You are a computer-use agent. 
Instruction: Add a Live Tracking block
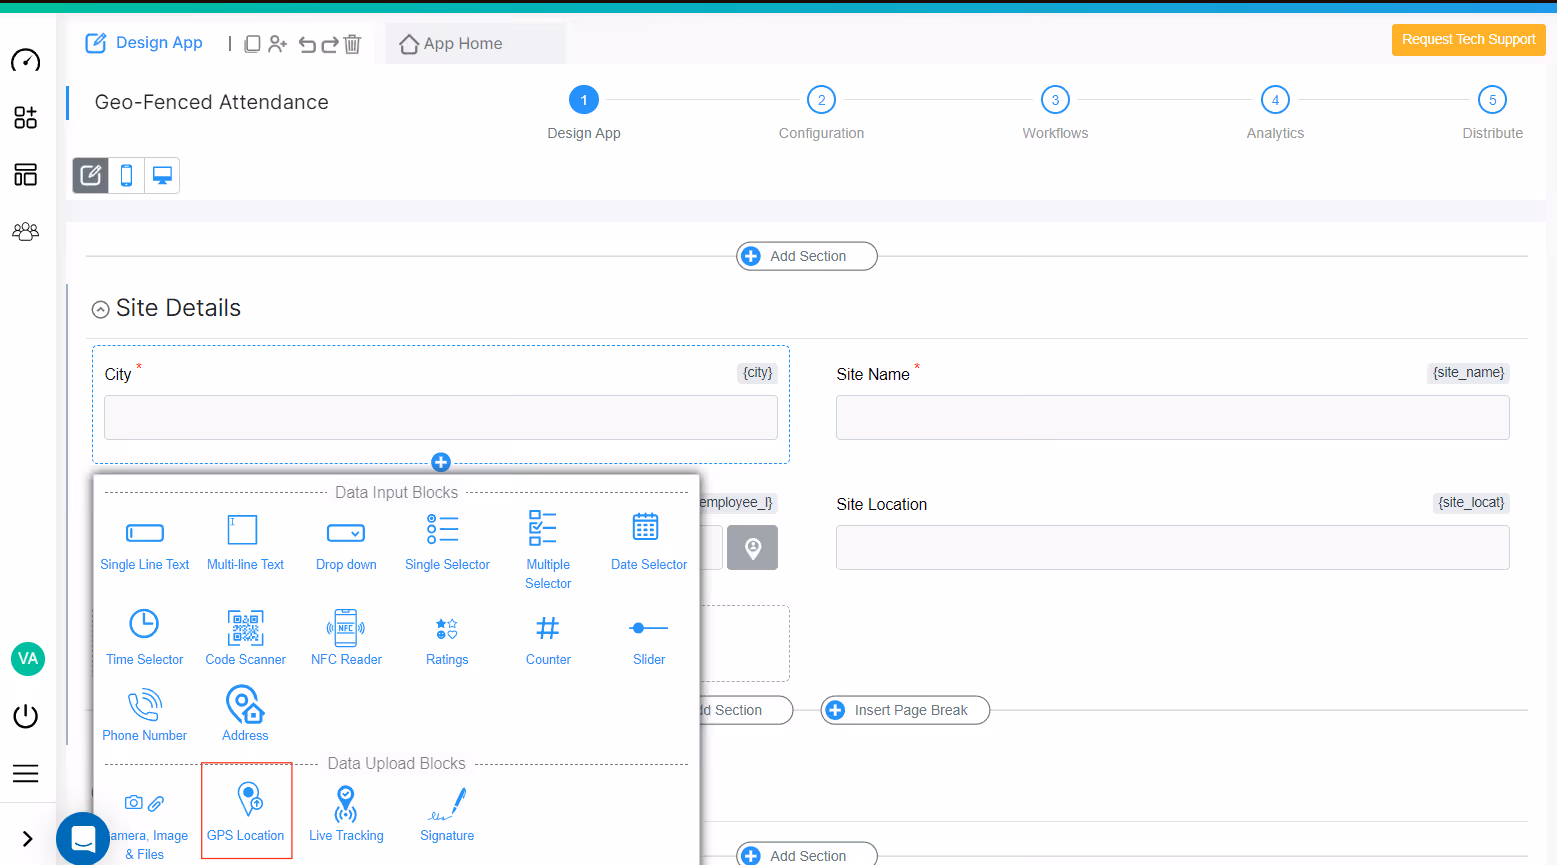(346, 814)
